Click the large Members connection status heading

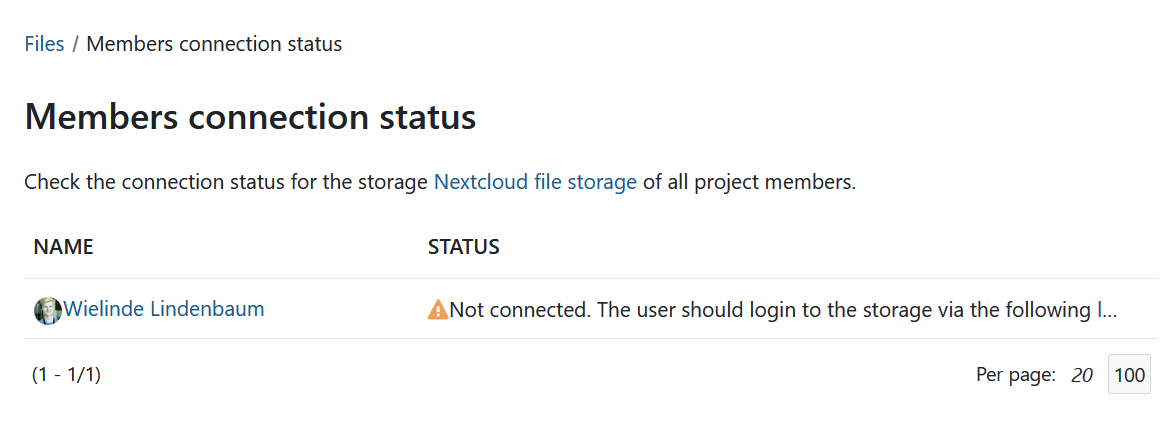(x=250, y=117)
